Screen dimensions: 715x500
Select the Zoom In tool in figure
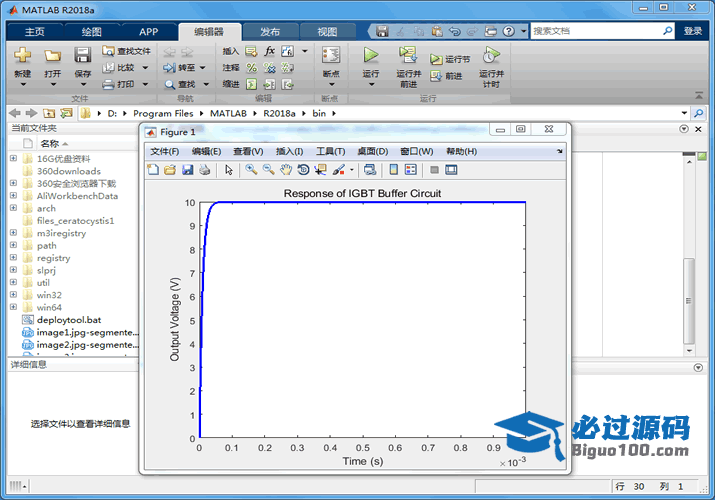251,170
